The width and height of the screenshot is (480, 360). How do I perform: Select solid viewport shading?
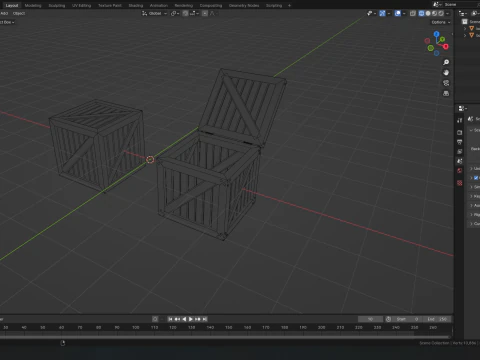pos(428,13)
